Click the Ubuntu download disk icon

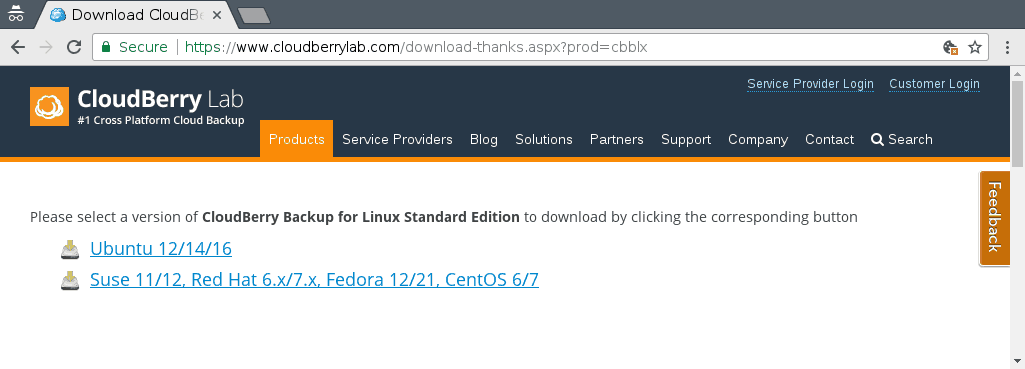70,249
